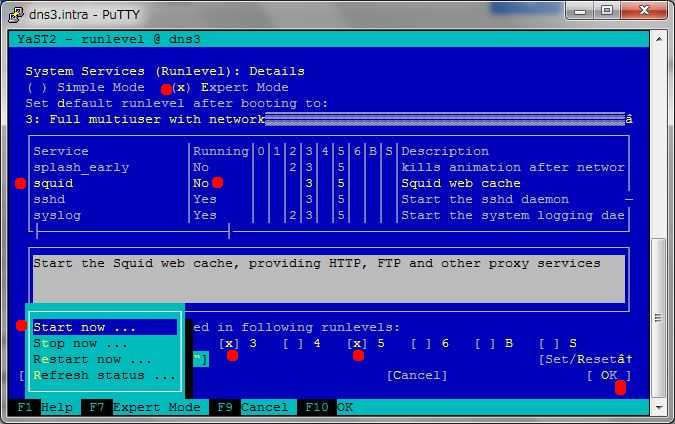675x424 pixels.
Task: Choose Stop now from popup menu
Action: coord(105,344)
